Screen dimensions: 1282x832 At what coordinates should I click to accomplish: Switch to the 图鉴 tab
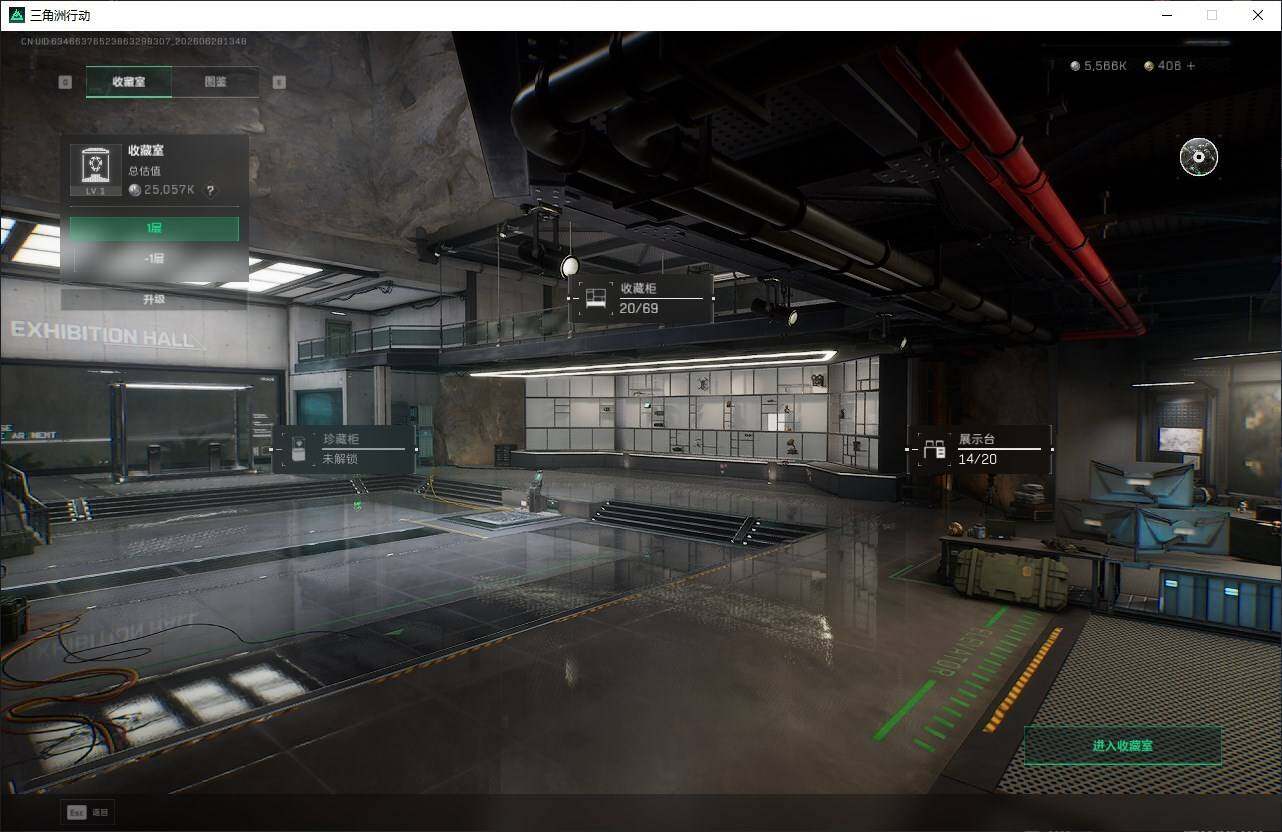[x=215, y=82]
